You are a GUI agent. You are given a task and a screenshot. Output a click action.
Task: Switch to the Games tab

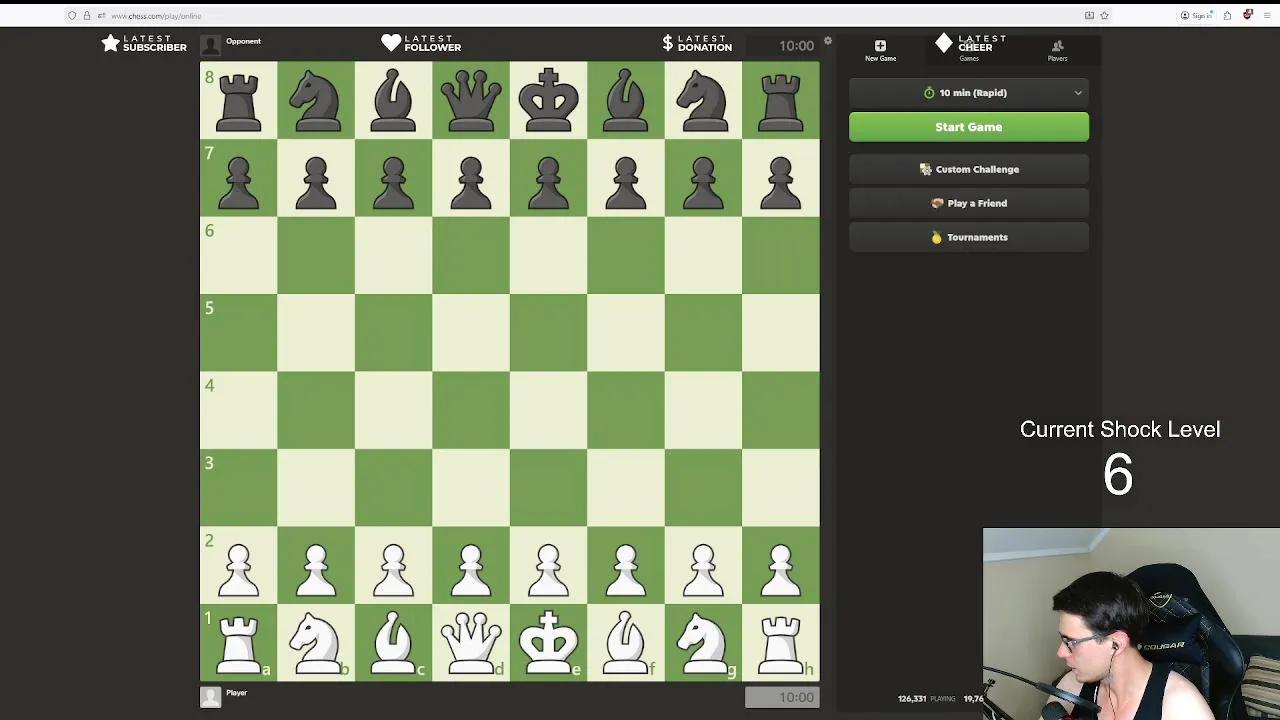click(969, 50)
